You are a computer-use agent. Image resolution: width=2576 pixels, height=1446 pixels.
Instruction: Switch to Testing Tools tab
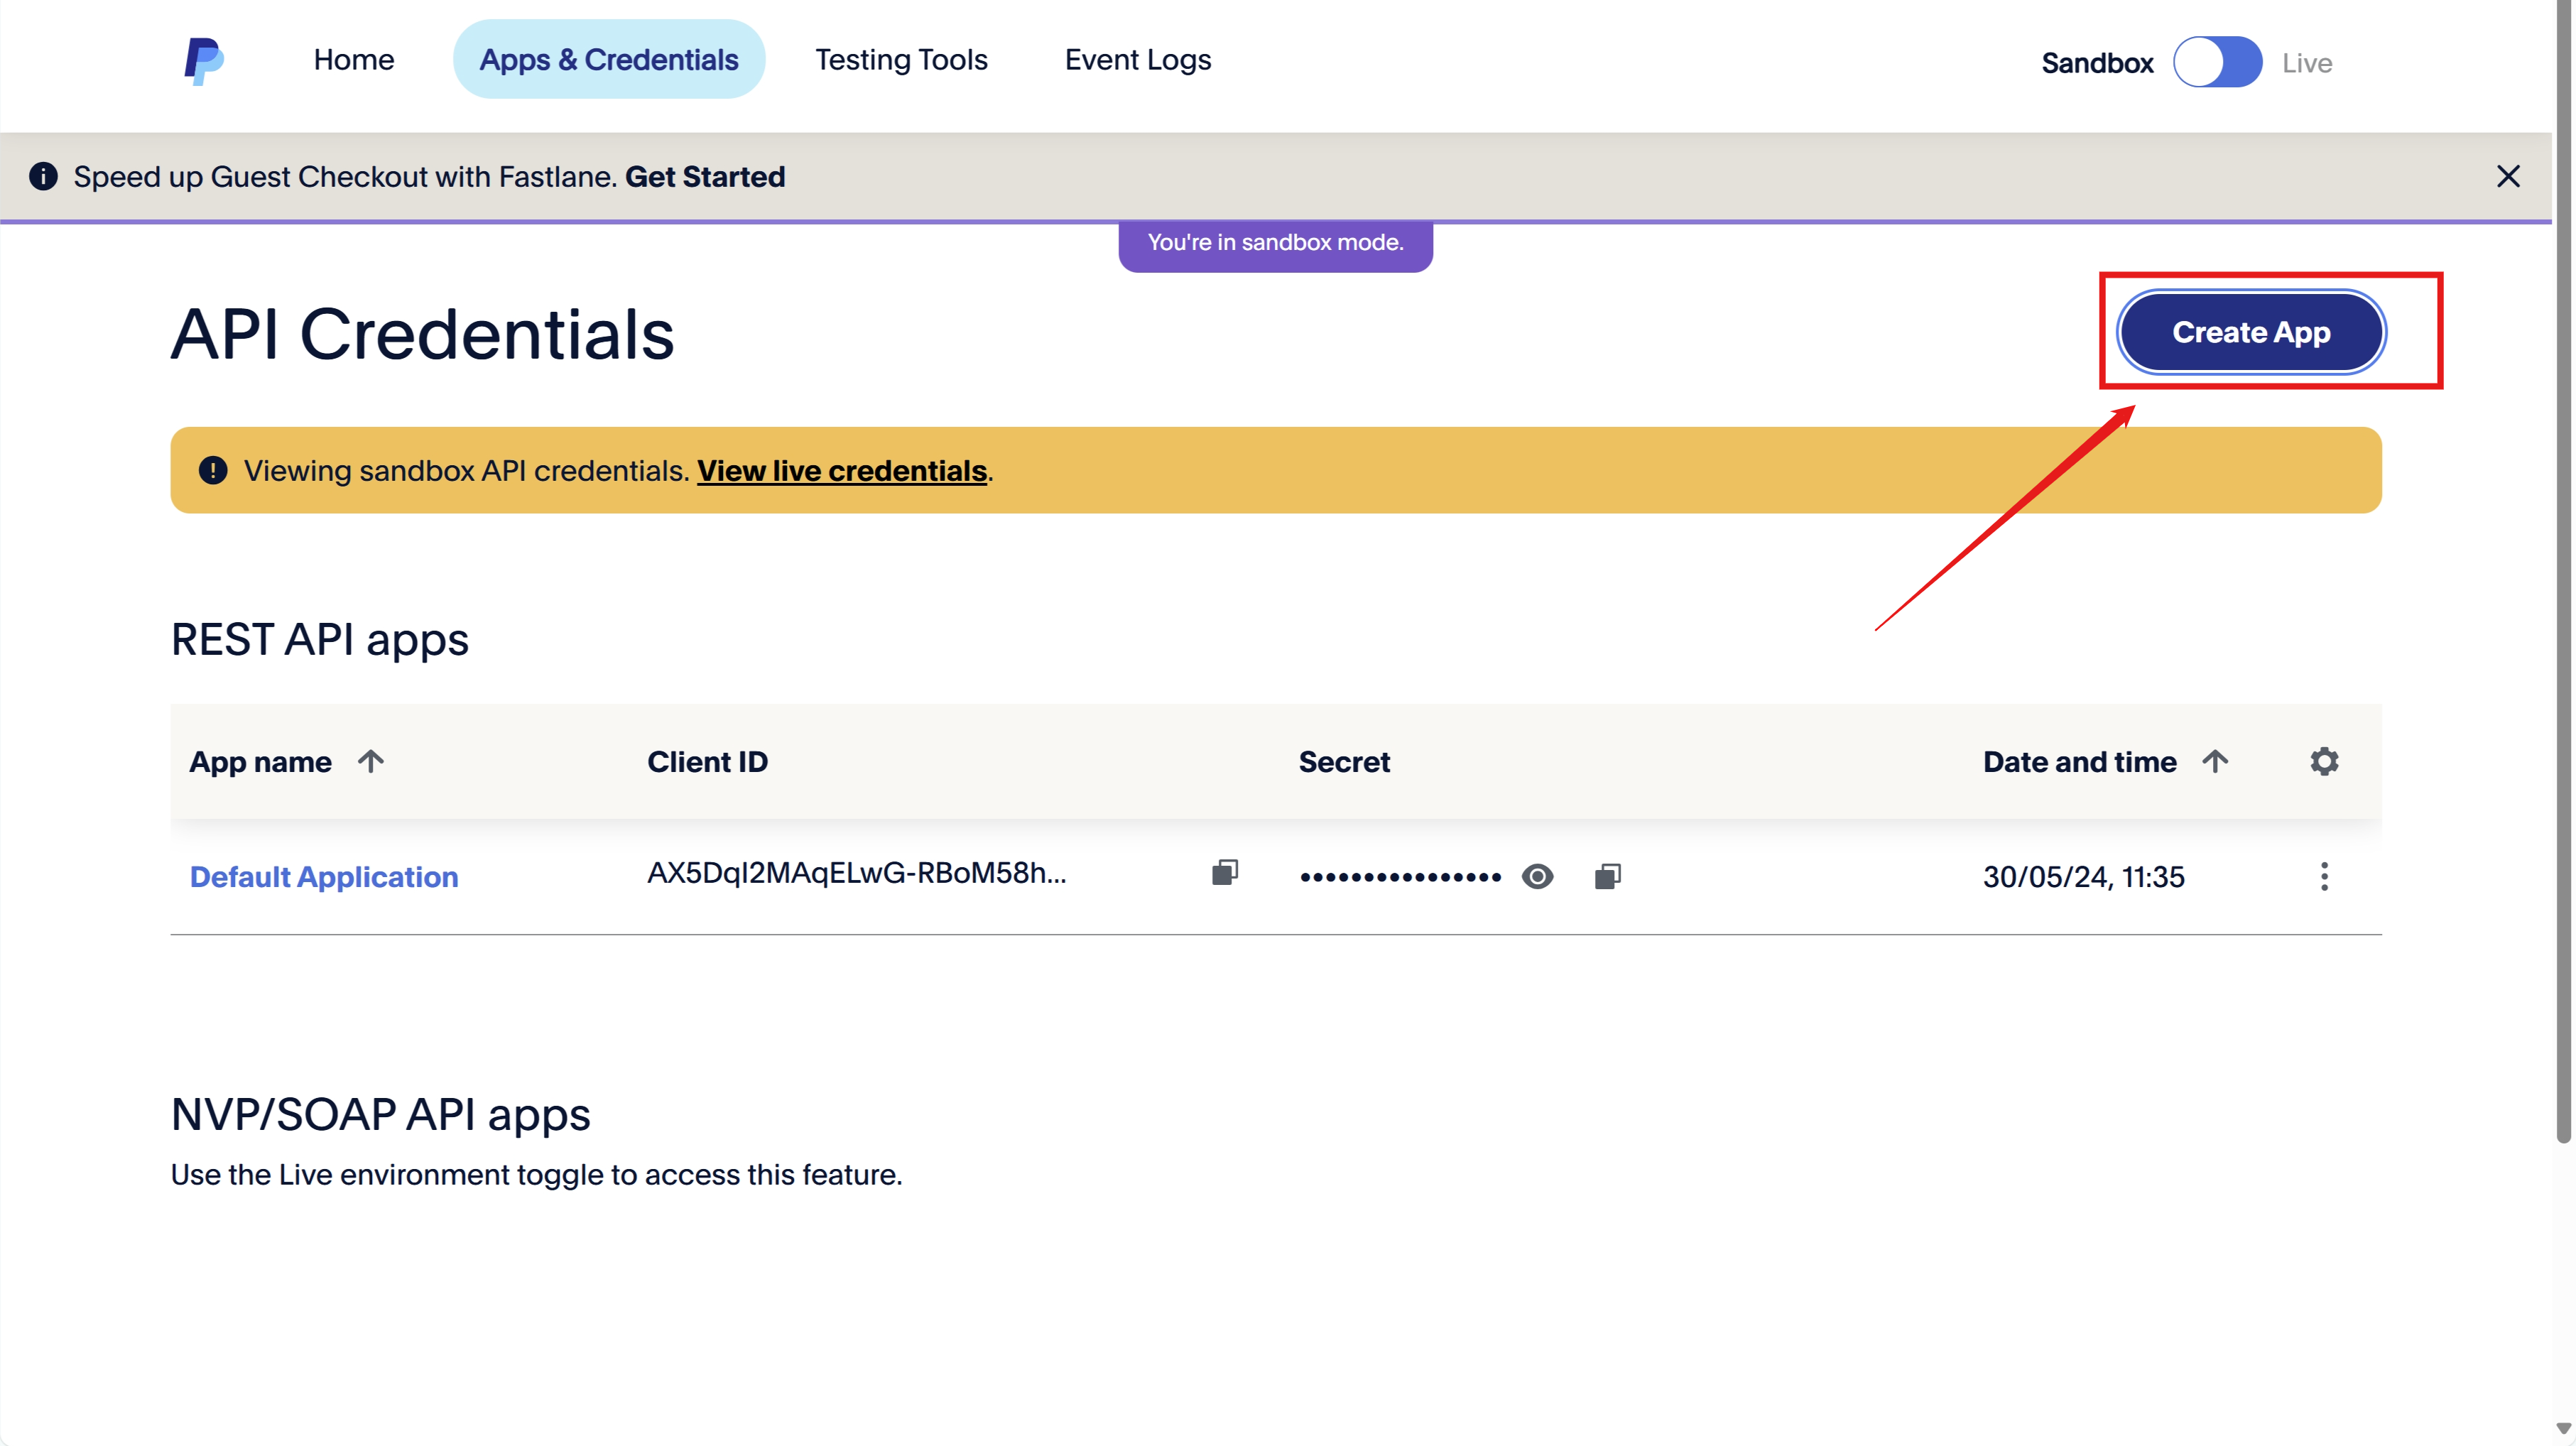[x=901, y=60]
